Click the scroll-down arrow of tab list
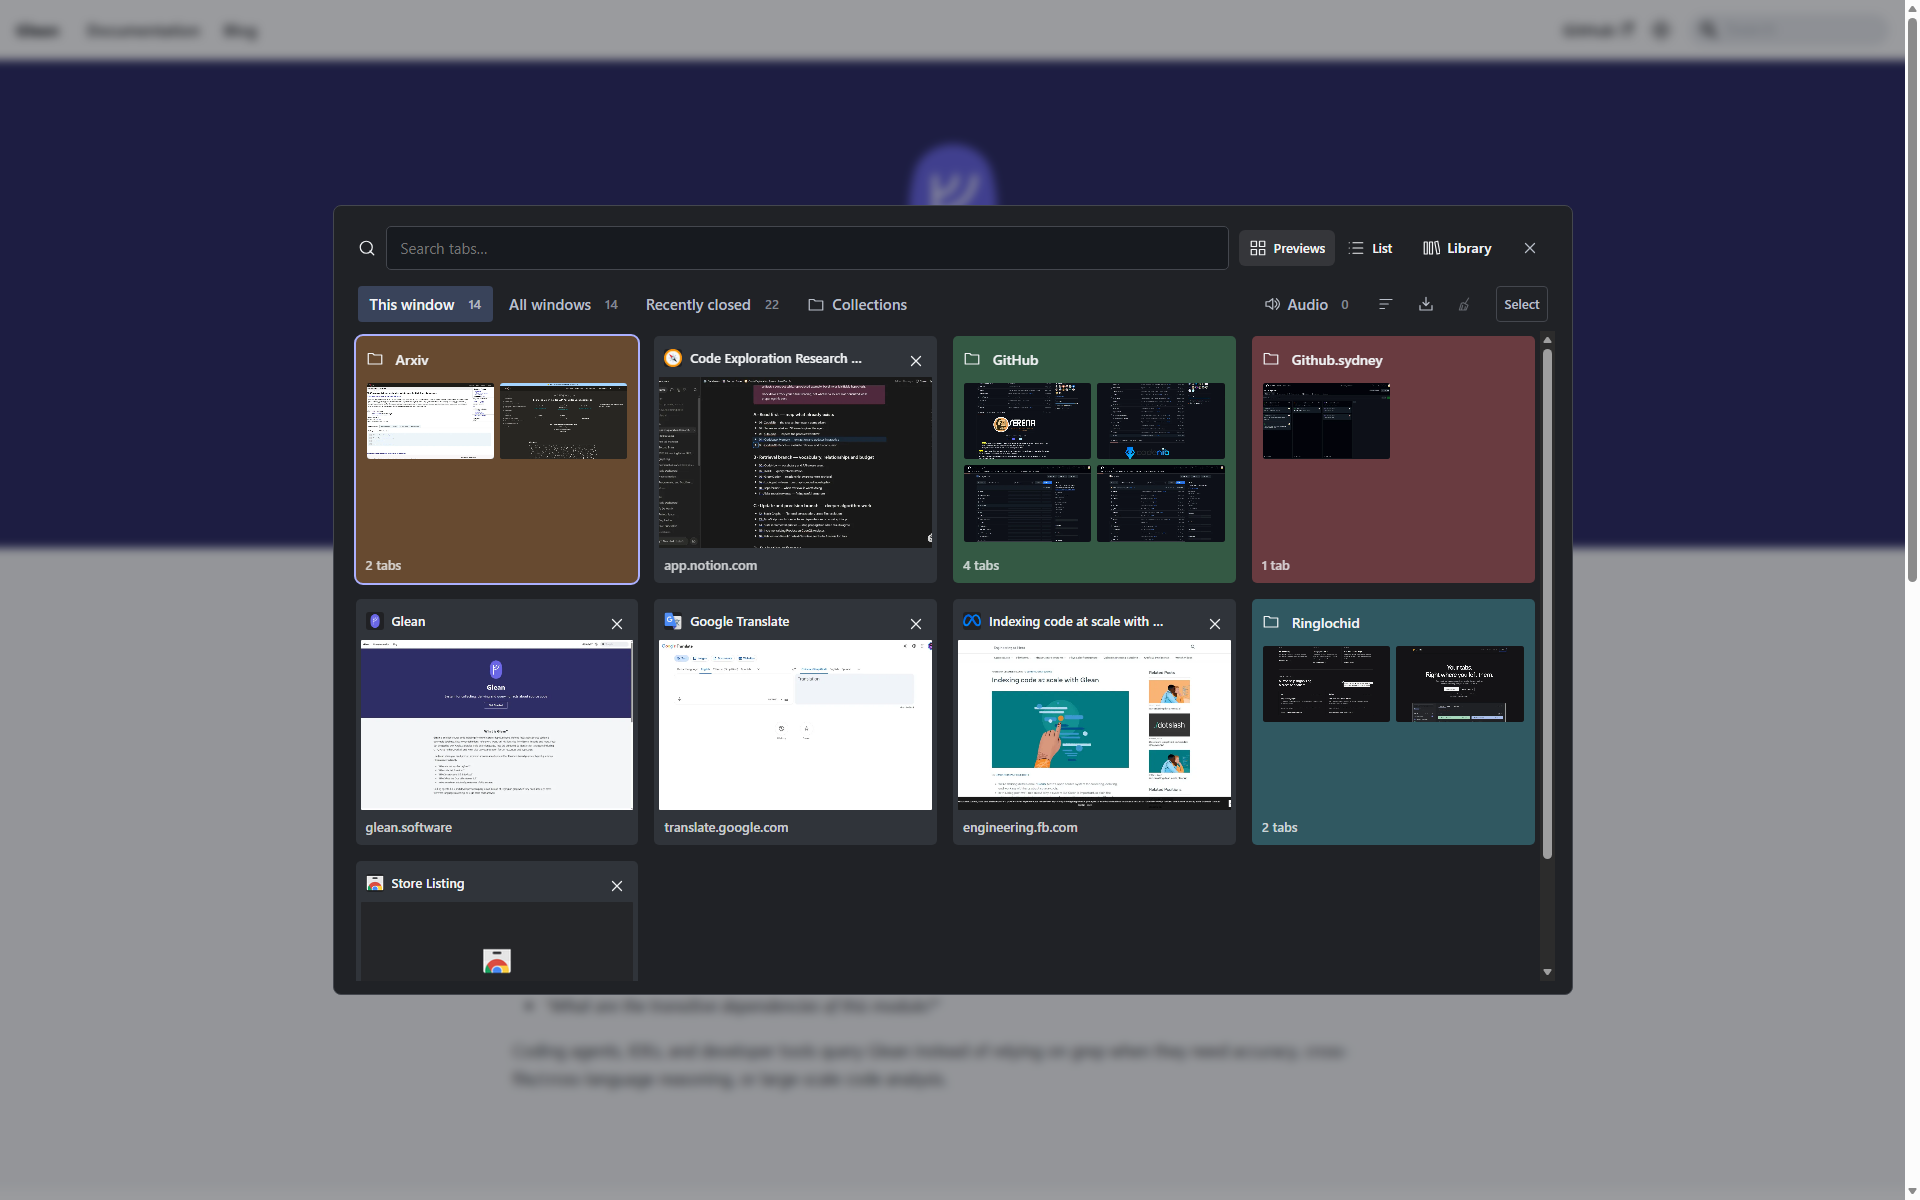Image resolution: width=1920 pixels, height=1200 pixels. (x=1547, y=972)
